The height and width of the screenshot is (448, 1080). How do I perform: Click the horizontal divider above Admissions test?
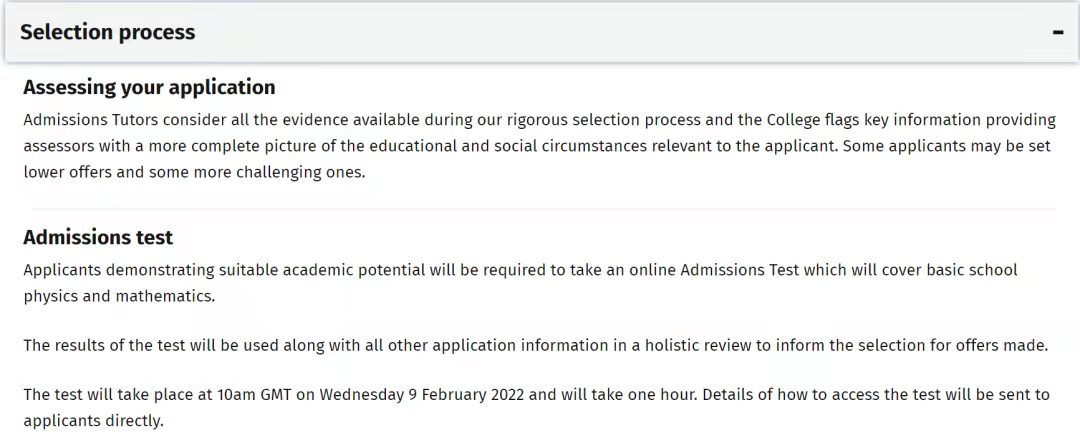click(x=543, y=208)
